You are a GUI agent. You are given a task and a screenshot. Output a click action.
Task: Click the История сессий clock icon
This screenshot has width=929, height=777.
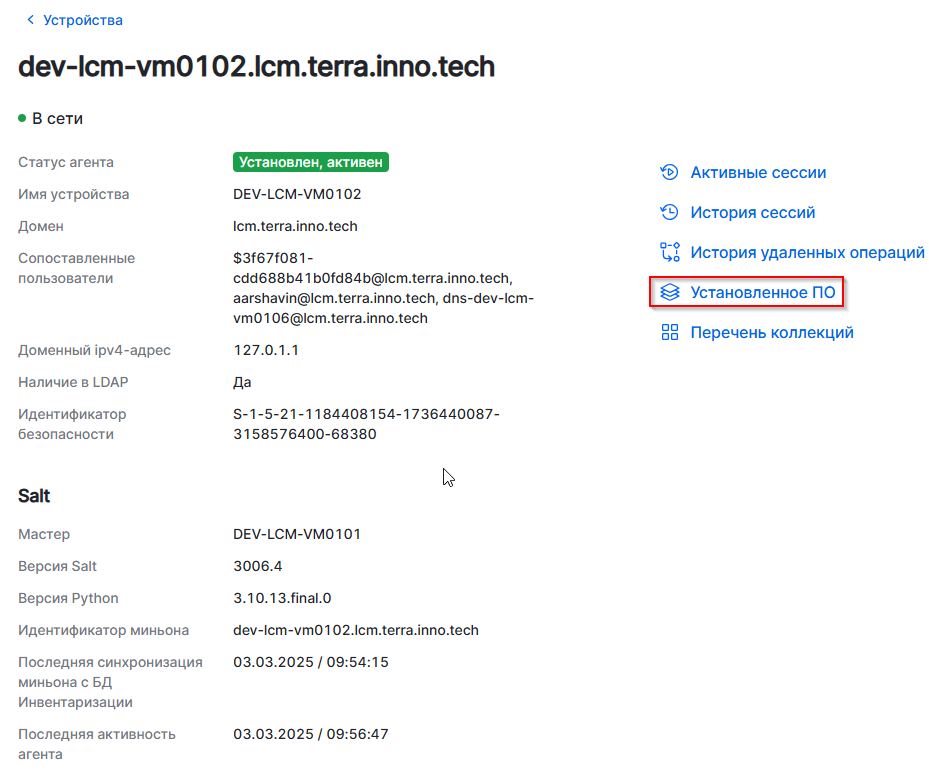670,212
